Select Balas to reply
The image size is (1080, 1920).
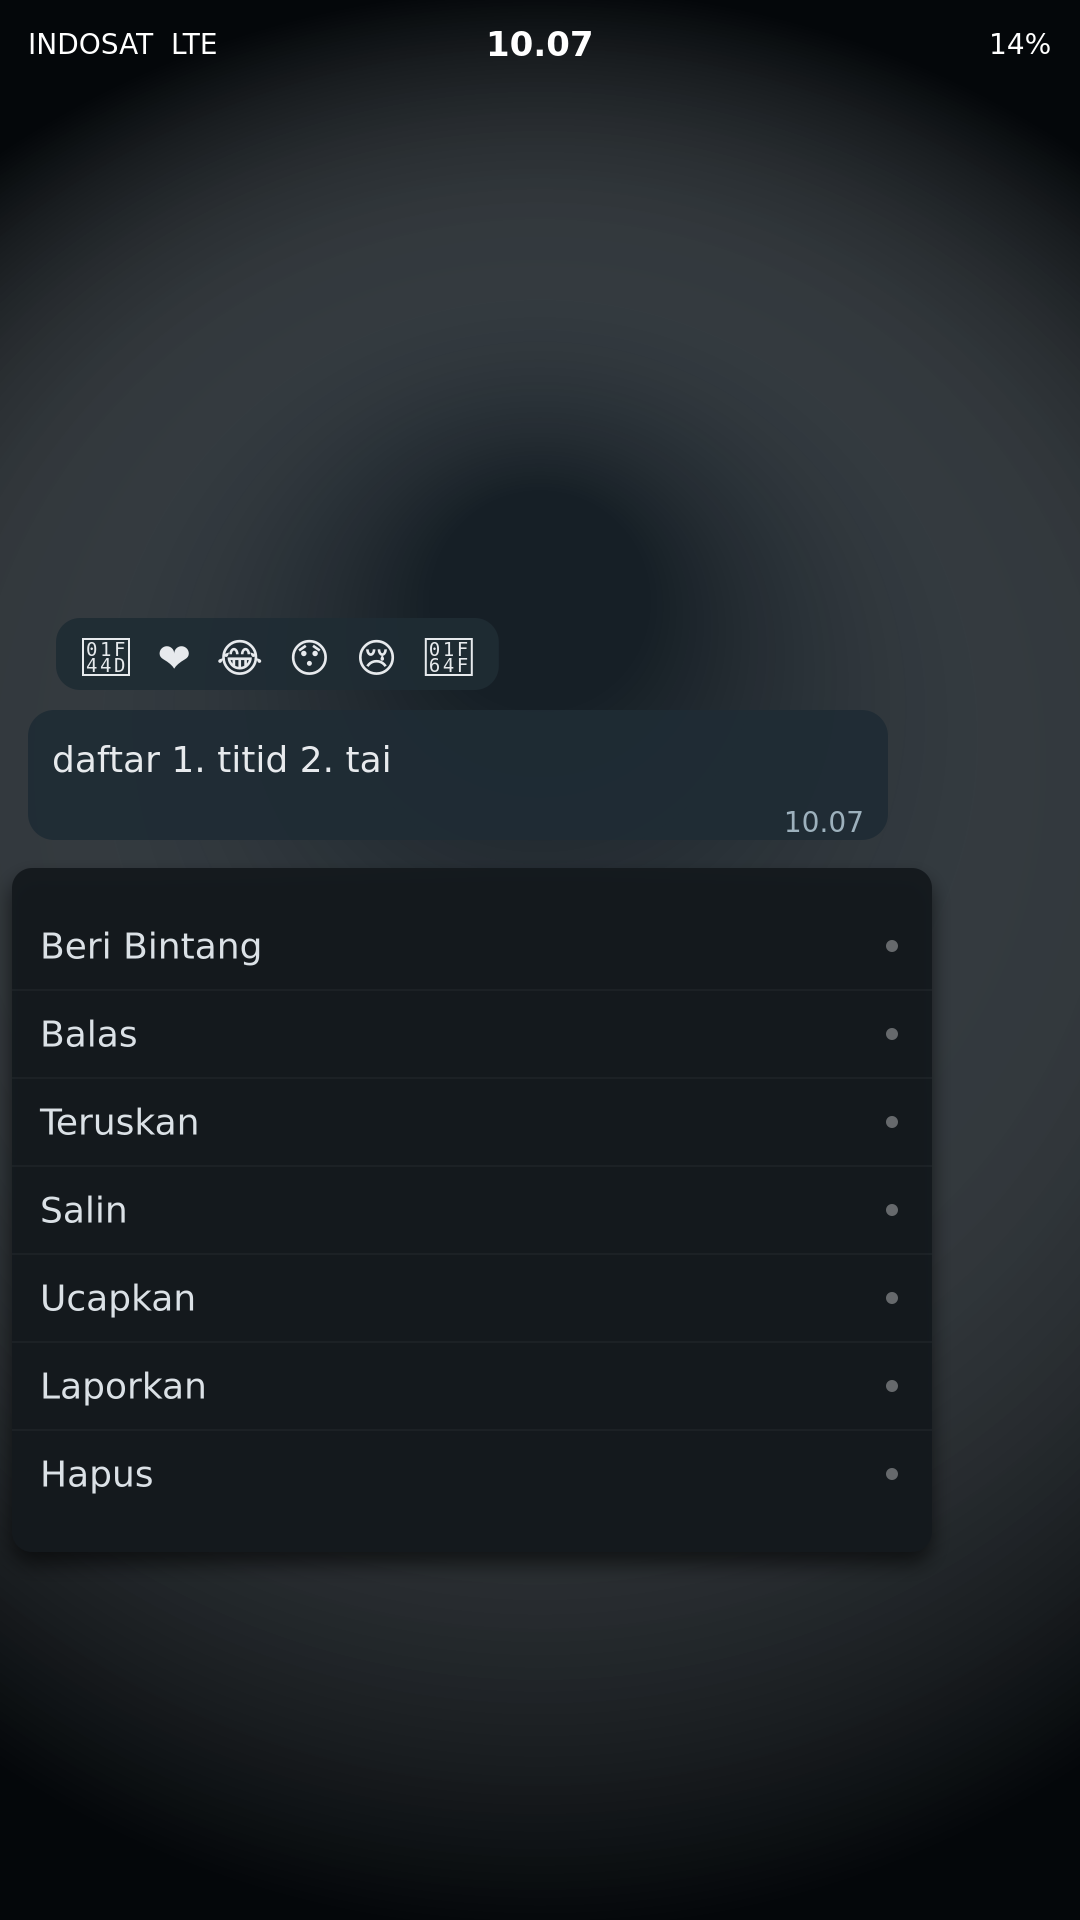coord(89,1034)
